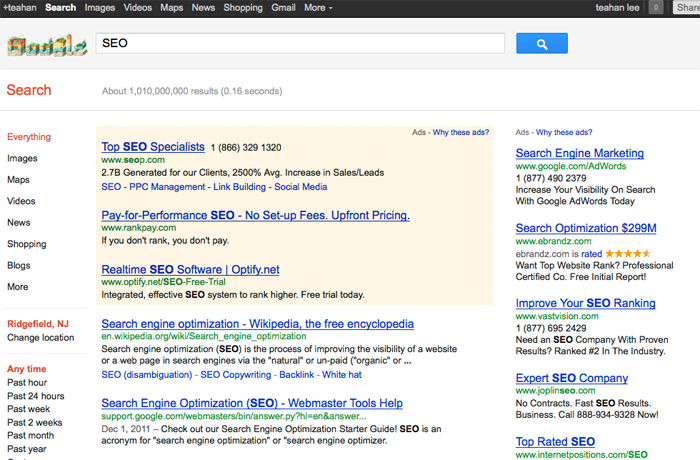This screenshot has height=460, width=700.
Task: Click www.seop.com green URL
Action: coord(133,160)
